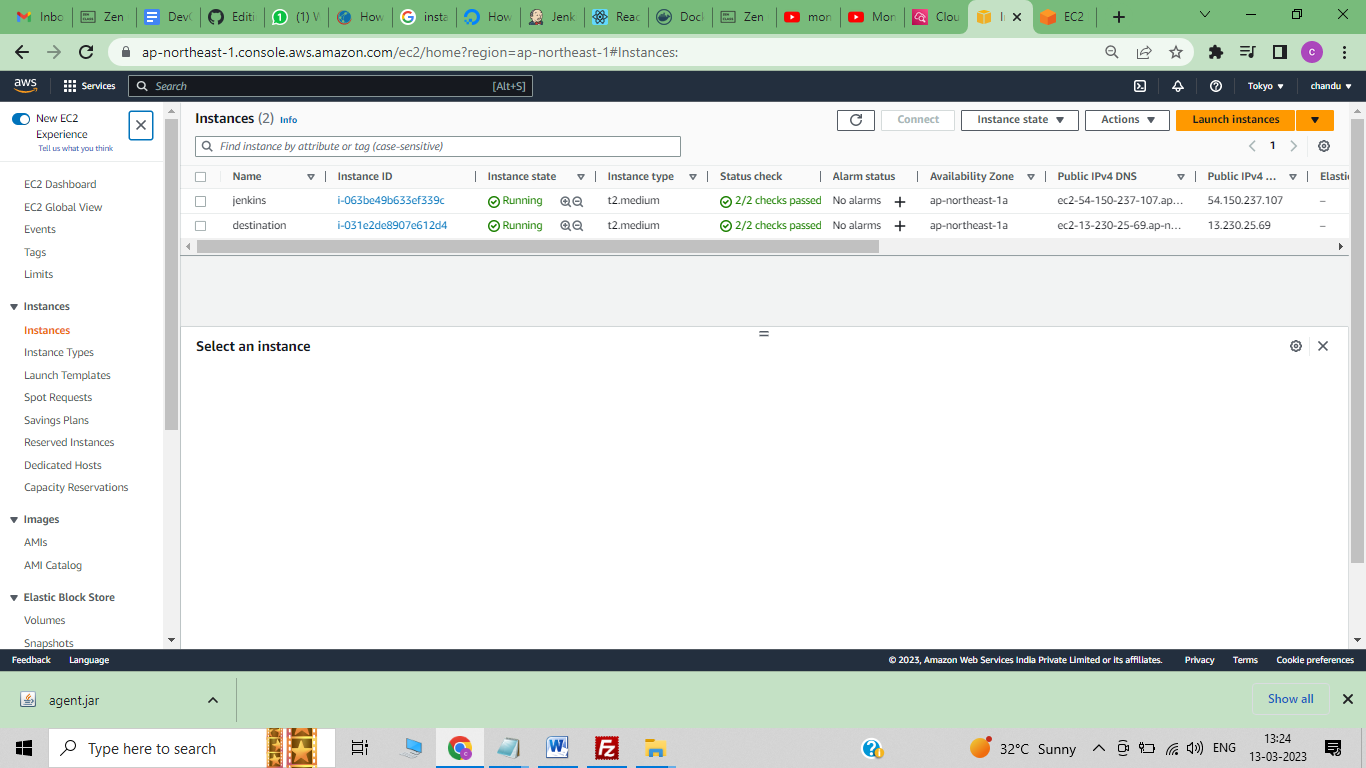Click the AWS home logo

pos(24,85)
